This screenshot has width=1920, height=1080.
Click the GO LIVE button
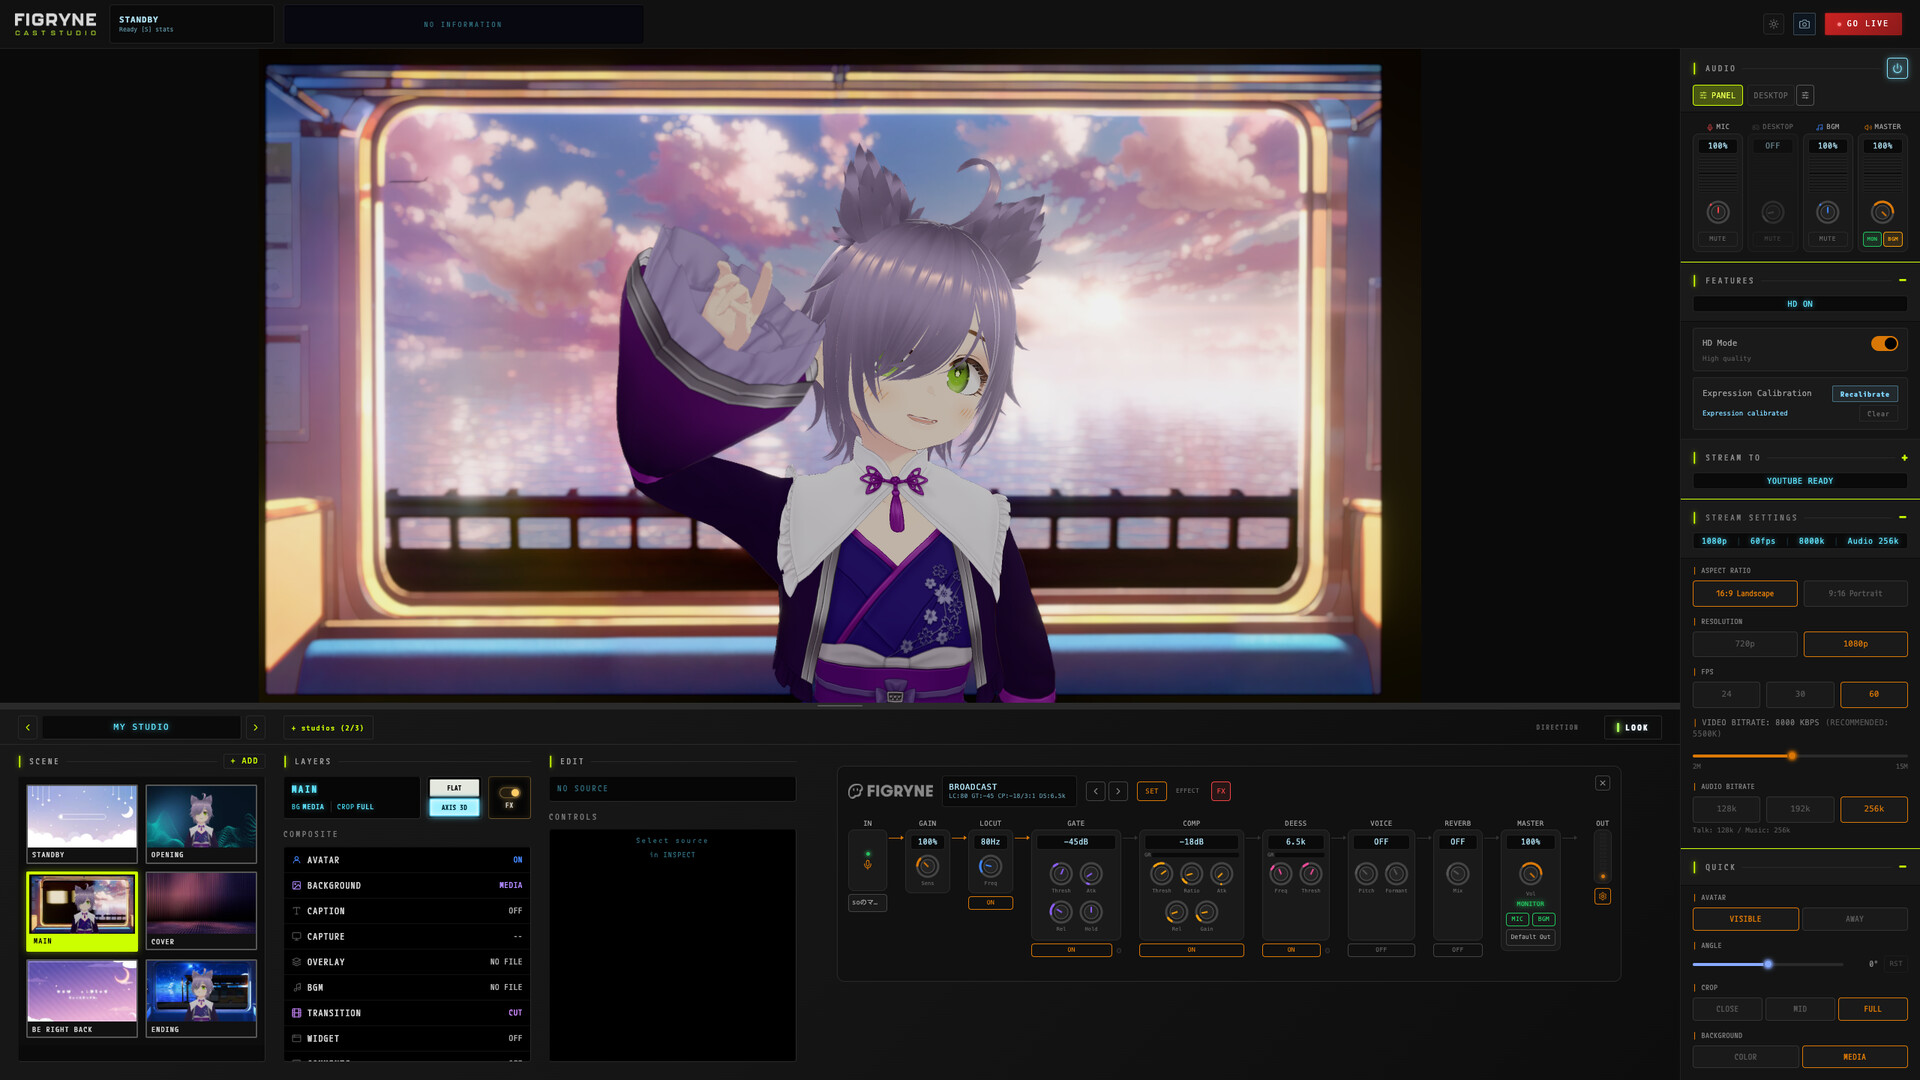pyautogui.click(x=1863, y=24)
